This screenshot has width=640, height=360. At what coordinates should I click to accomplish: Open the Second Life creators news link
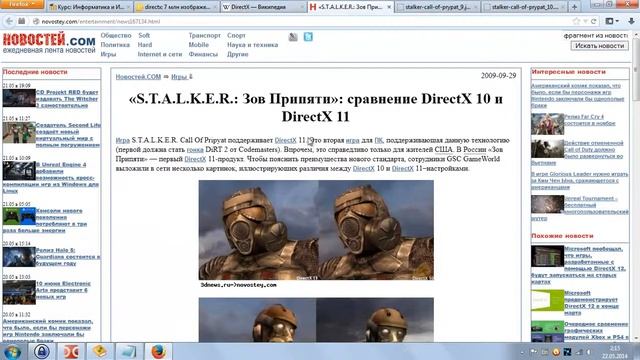coord(68,135)
